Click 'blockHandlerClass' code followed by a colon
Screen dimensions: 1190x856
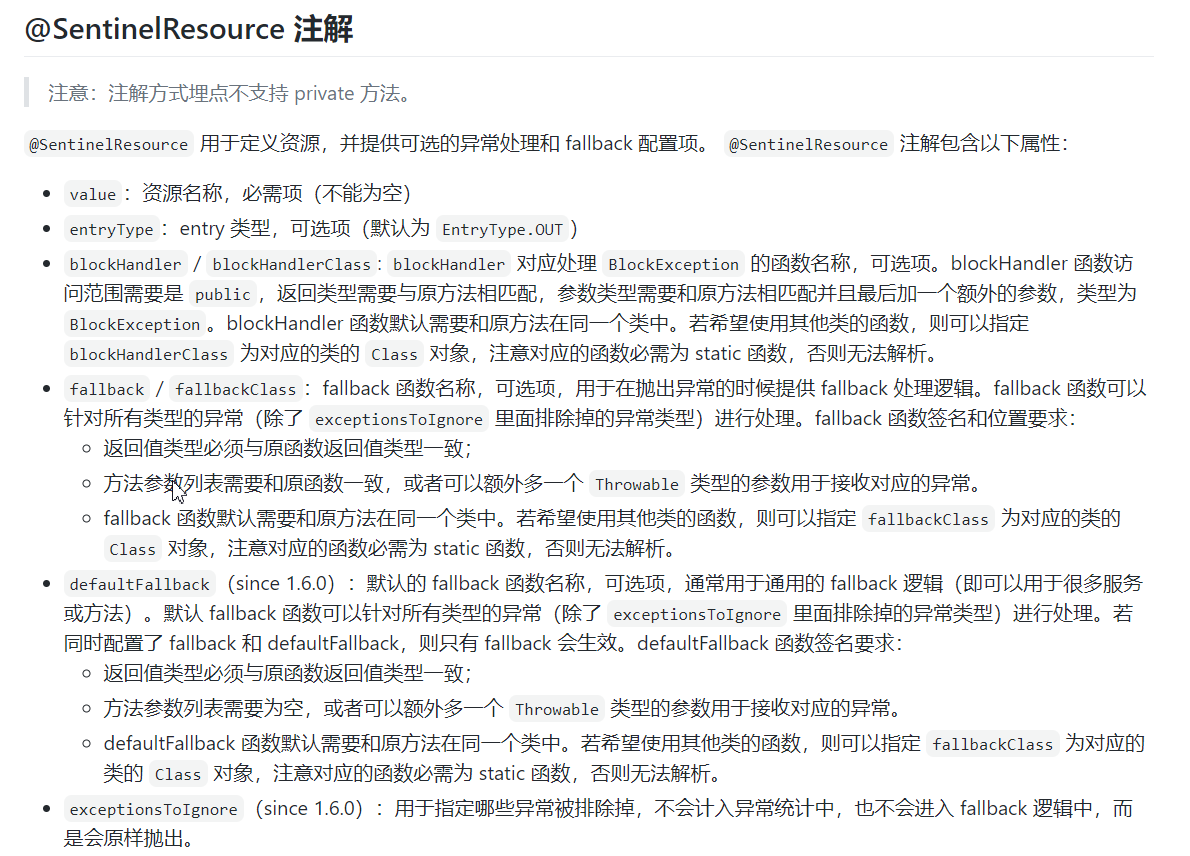291,264
